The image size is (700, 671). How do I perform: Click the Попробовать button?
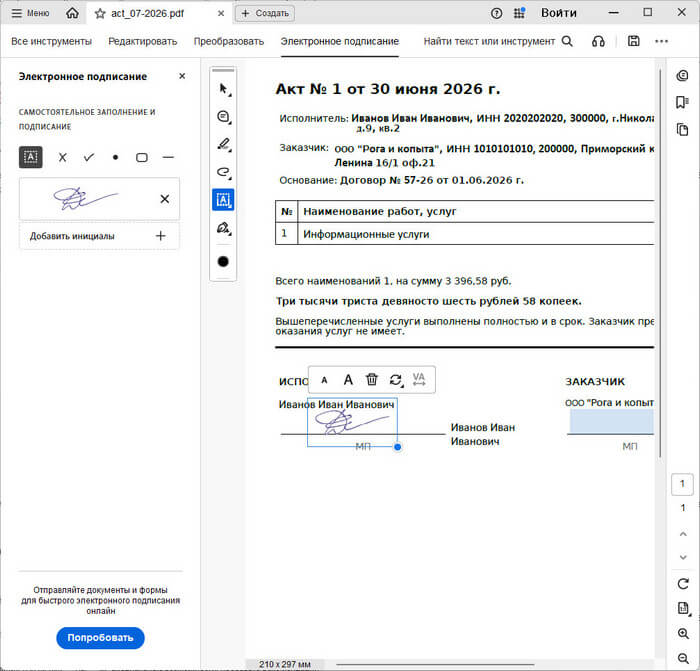coord(100,638)
